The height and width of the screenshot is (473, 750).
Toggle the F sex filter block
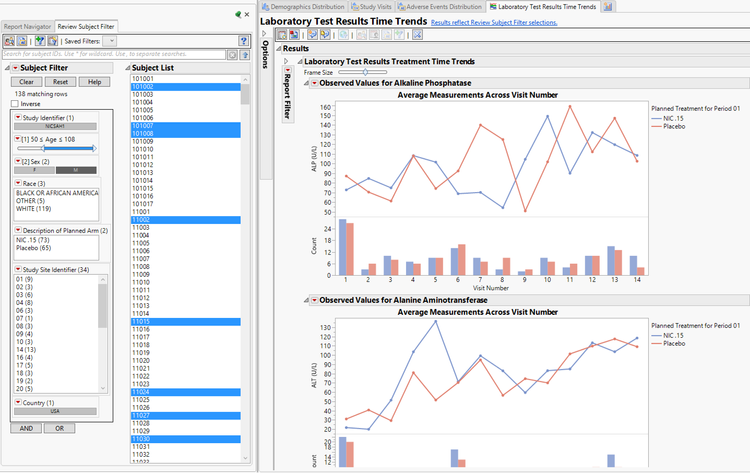[34, 170]
